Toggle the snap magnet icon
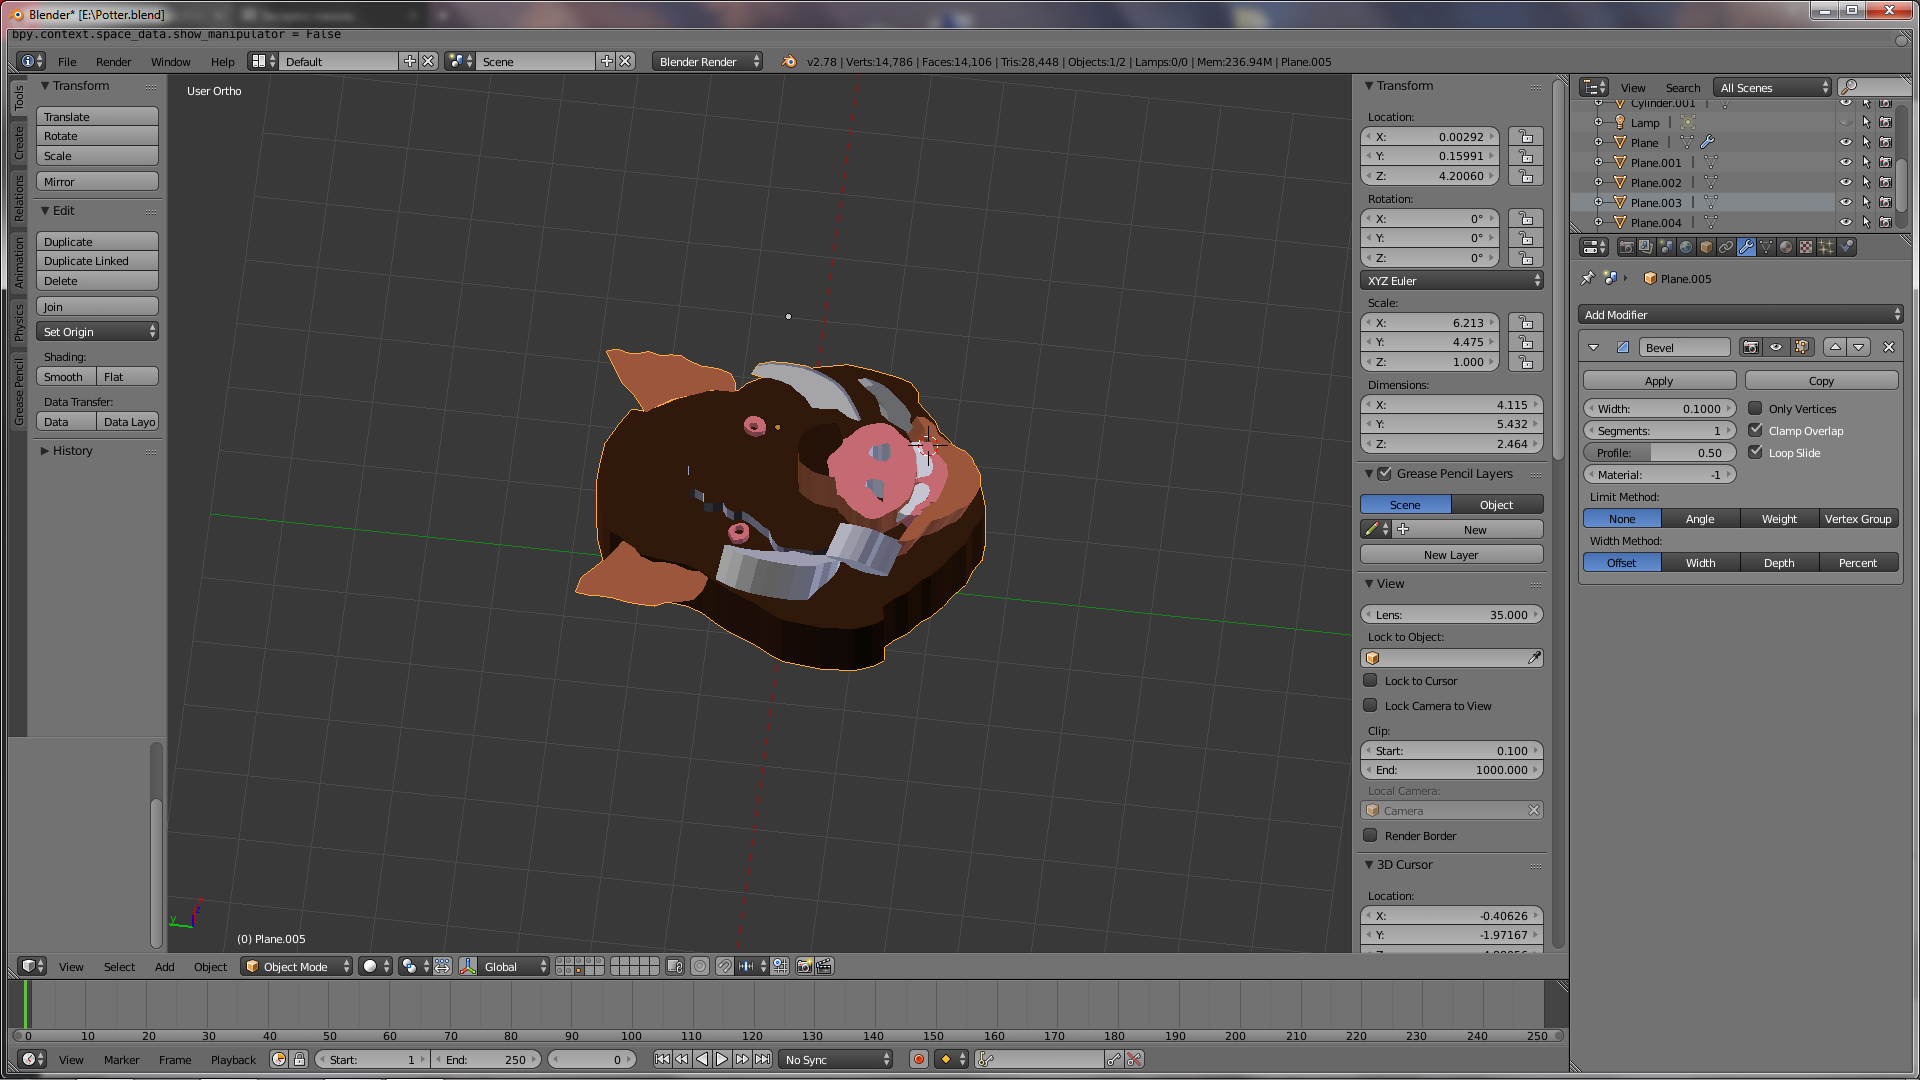Screen dimensions: 1920x1080 (725, 966)
